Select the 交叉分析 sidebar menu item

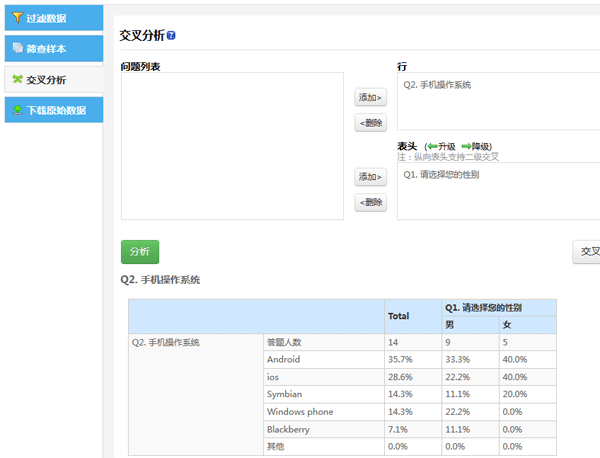54,80
